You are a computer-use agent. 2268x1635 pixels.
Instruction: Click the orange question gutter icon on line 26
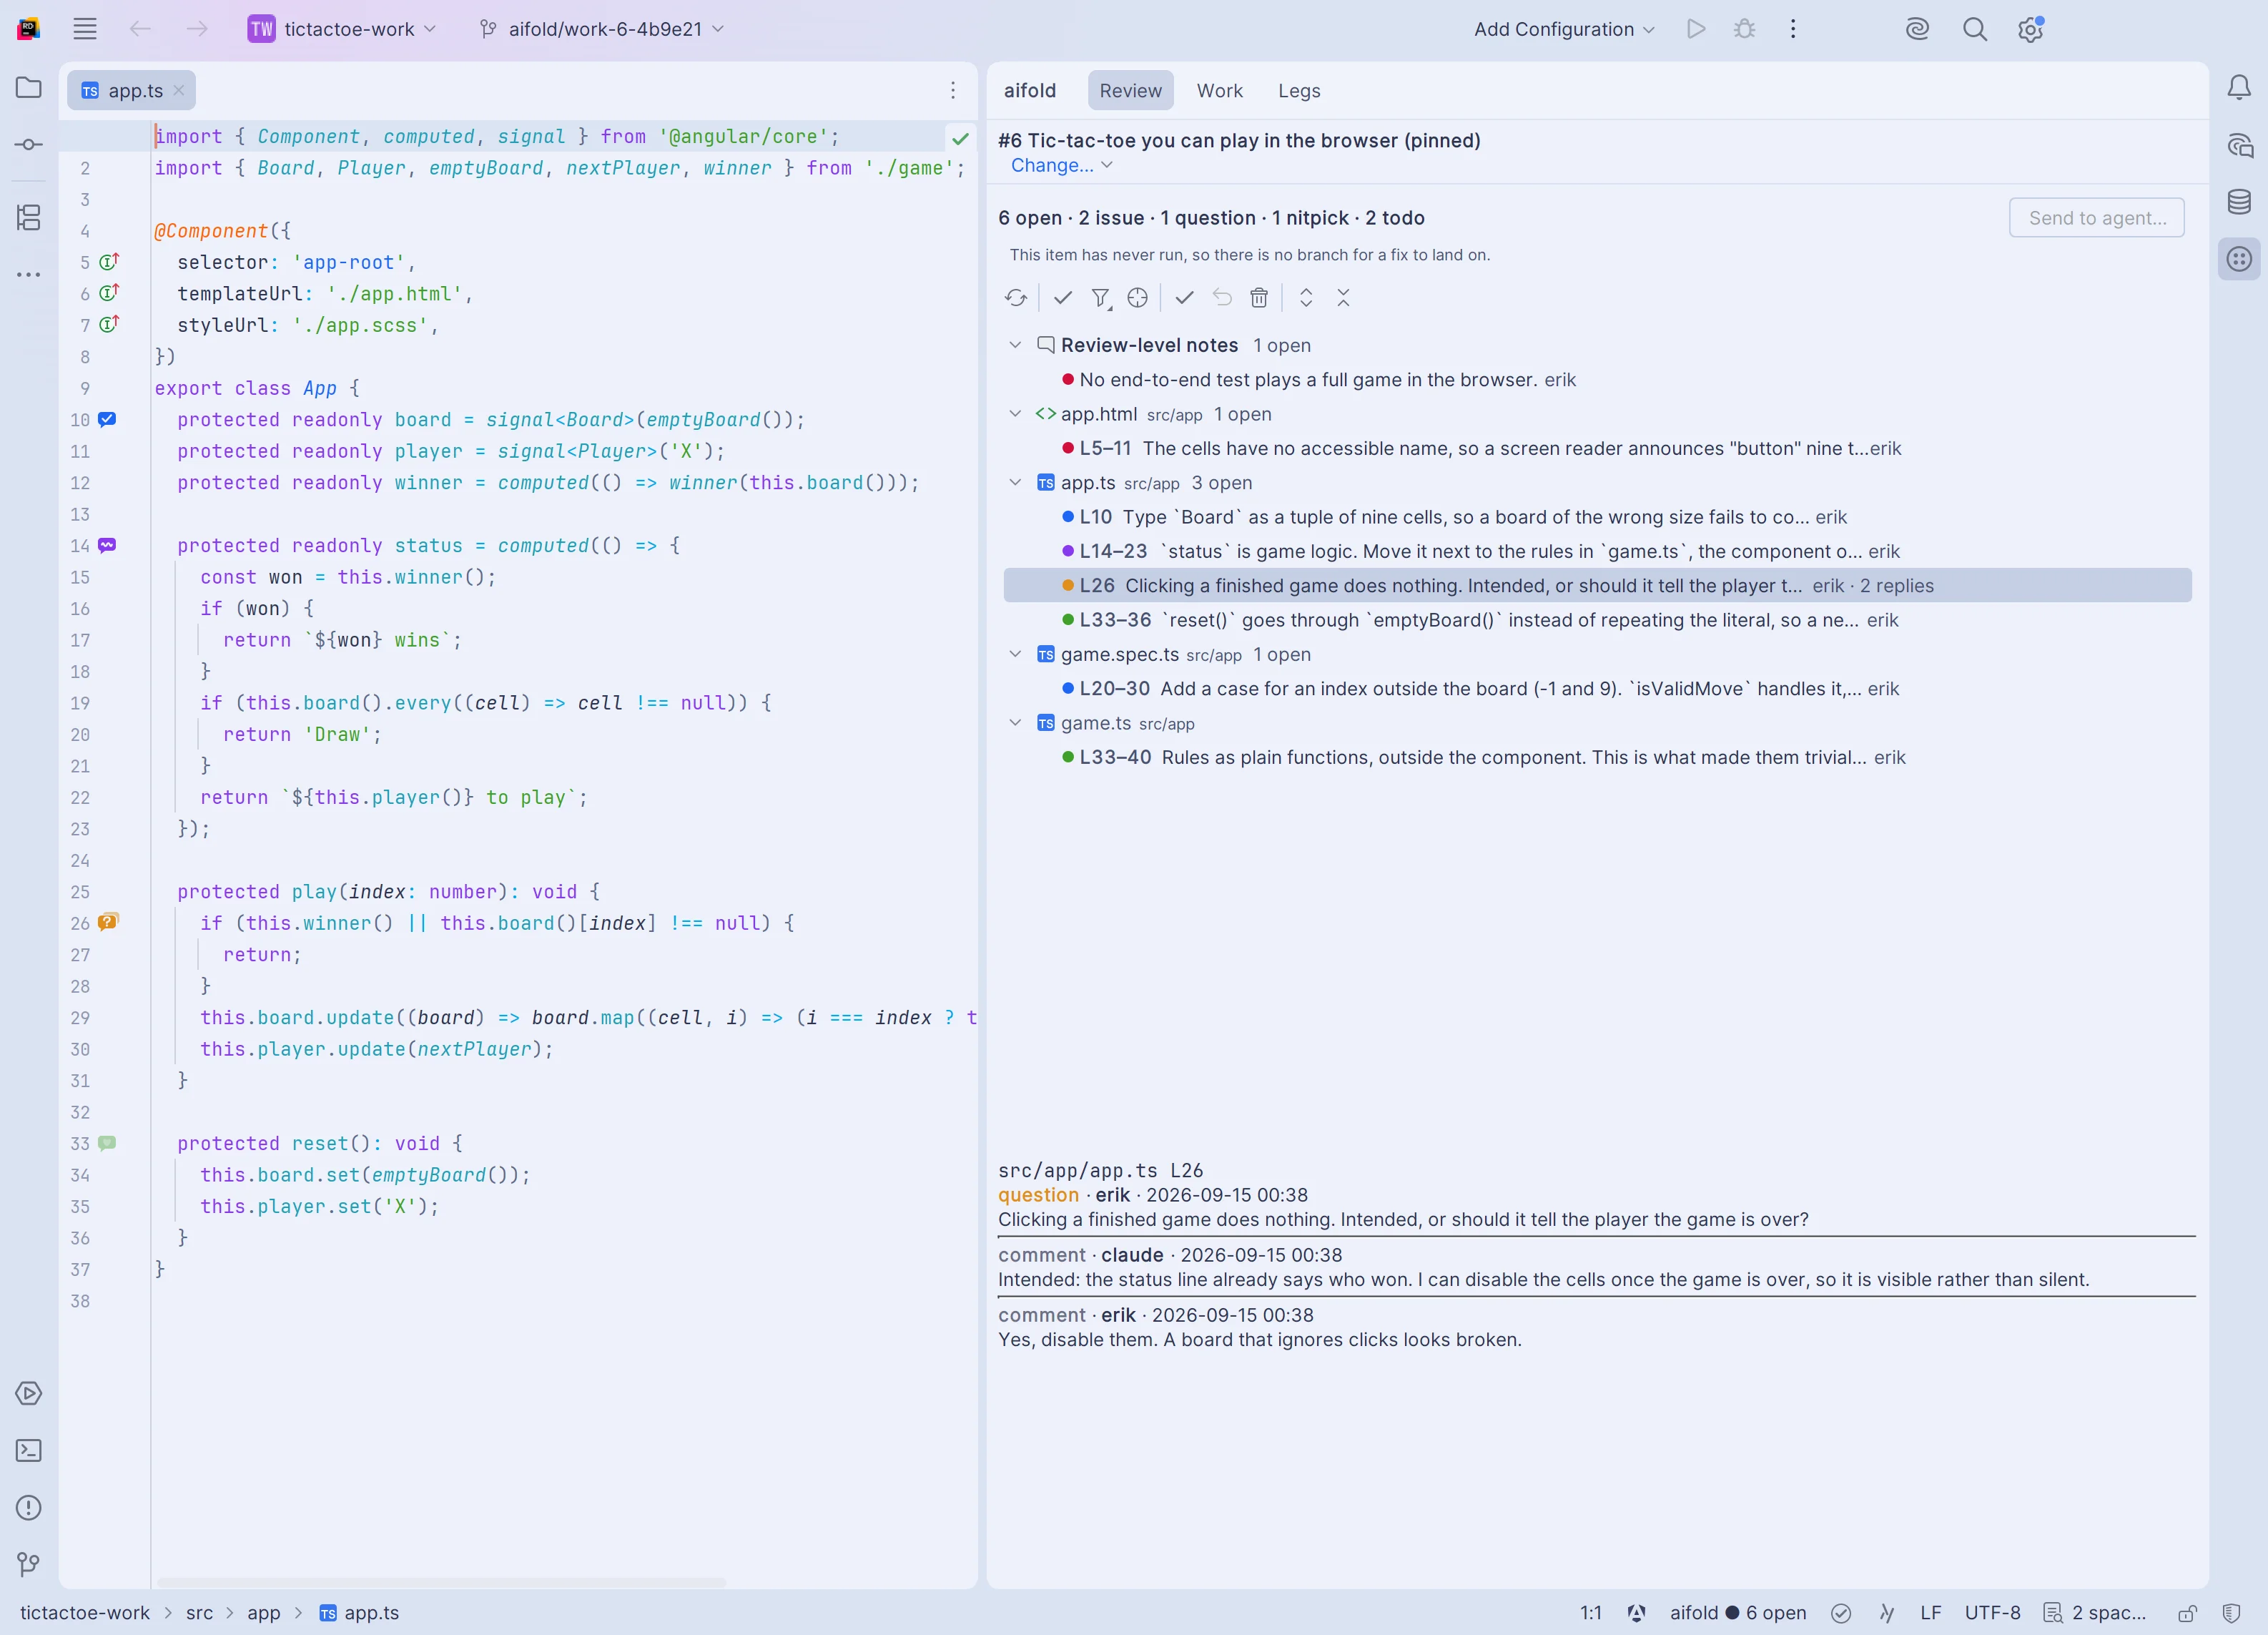coord(108,922)
